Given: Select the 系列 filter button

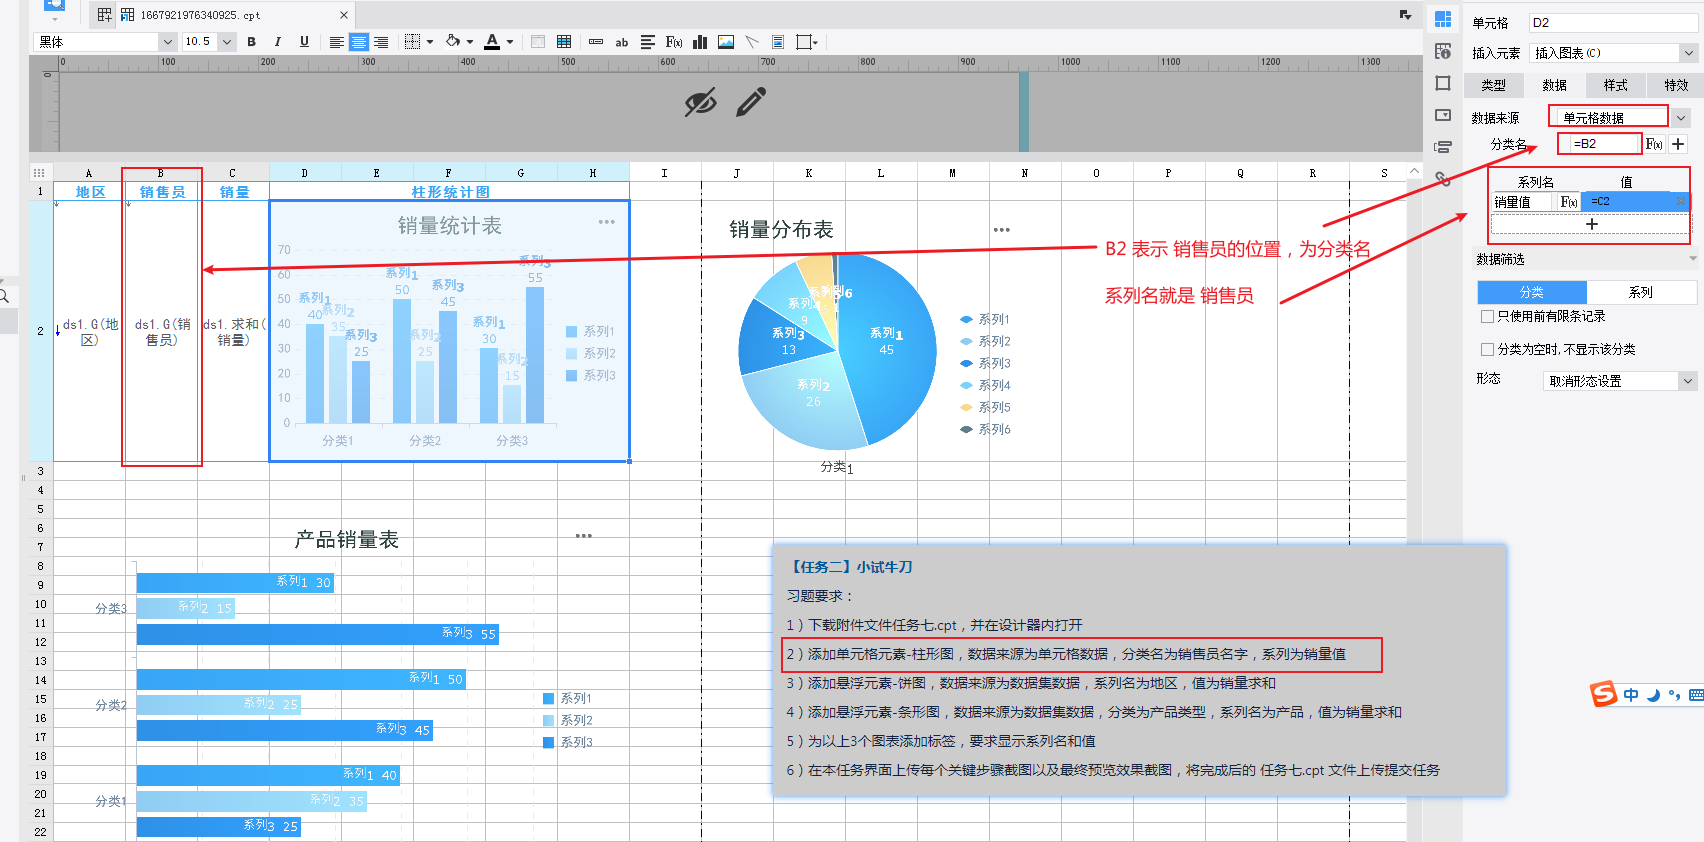Looking at the screenshot, I should pyautogui.click(x=1641, y=292).
